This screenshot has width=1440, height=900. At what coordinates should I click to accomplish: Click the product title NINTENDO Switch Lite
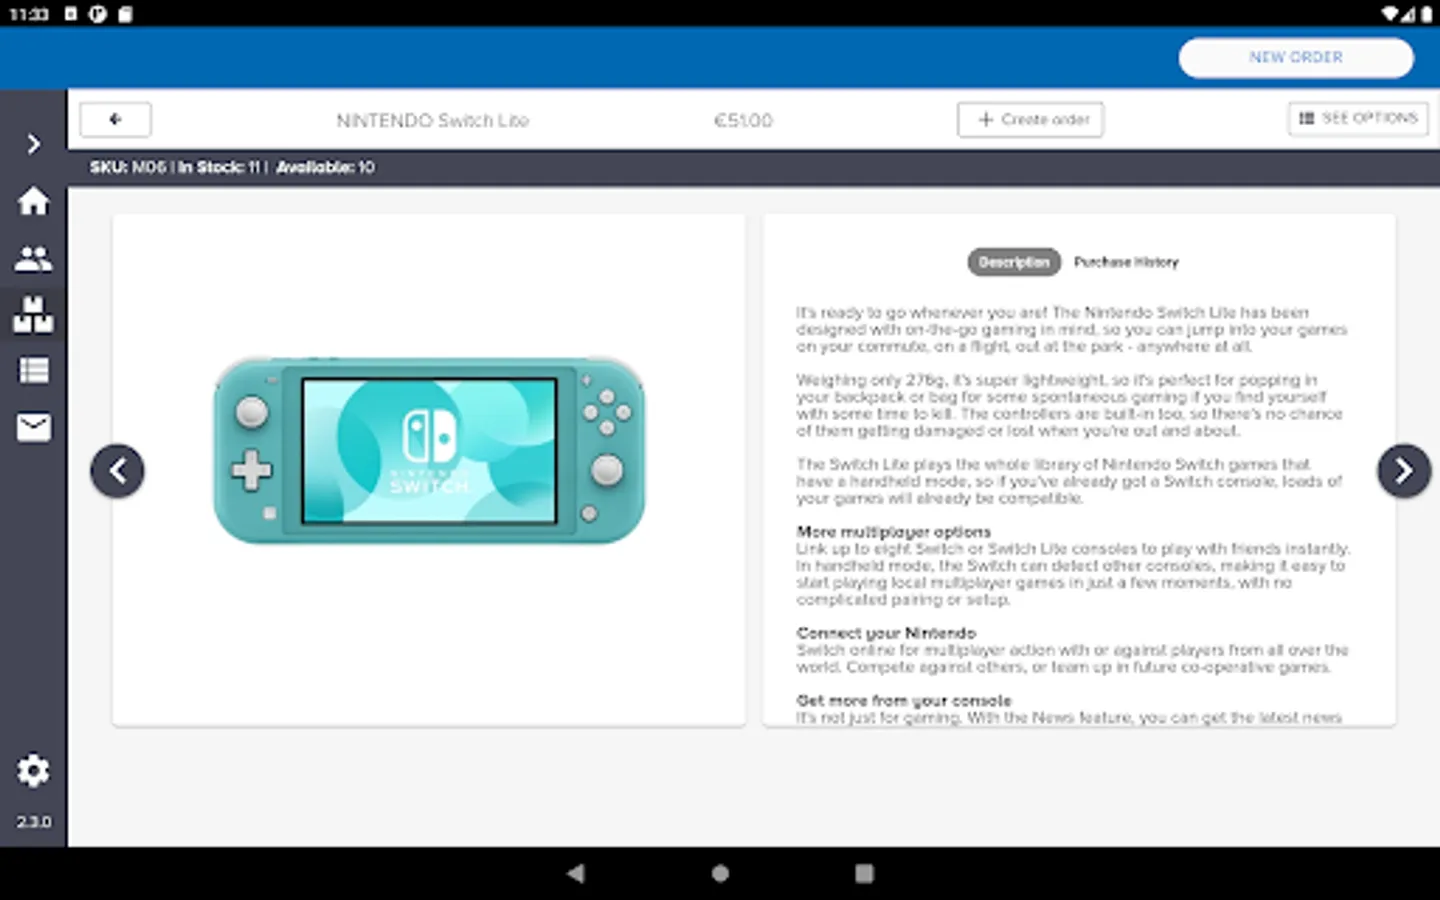(x=432, y=120)
